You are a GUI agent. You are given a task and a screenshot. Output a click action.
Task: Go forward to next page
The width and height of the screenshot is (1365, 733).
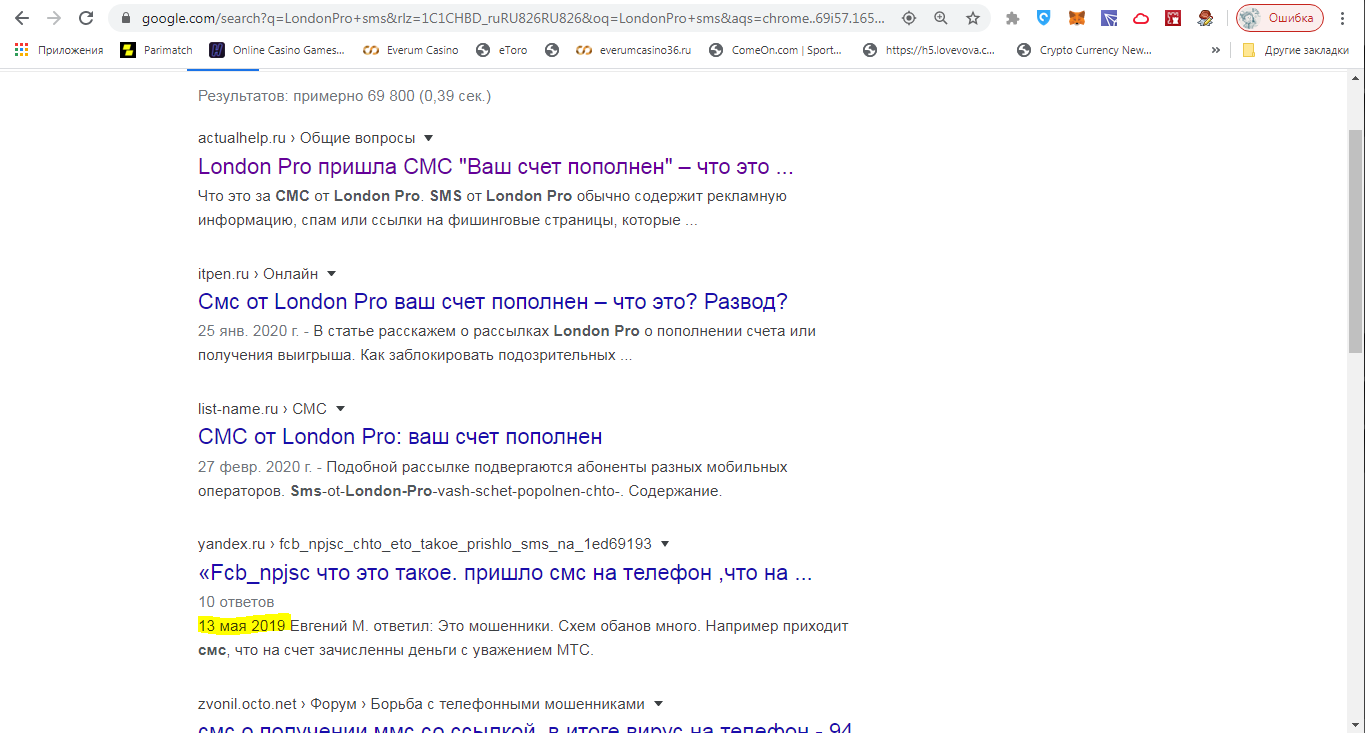tap(54, 18)
